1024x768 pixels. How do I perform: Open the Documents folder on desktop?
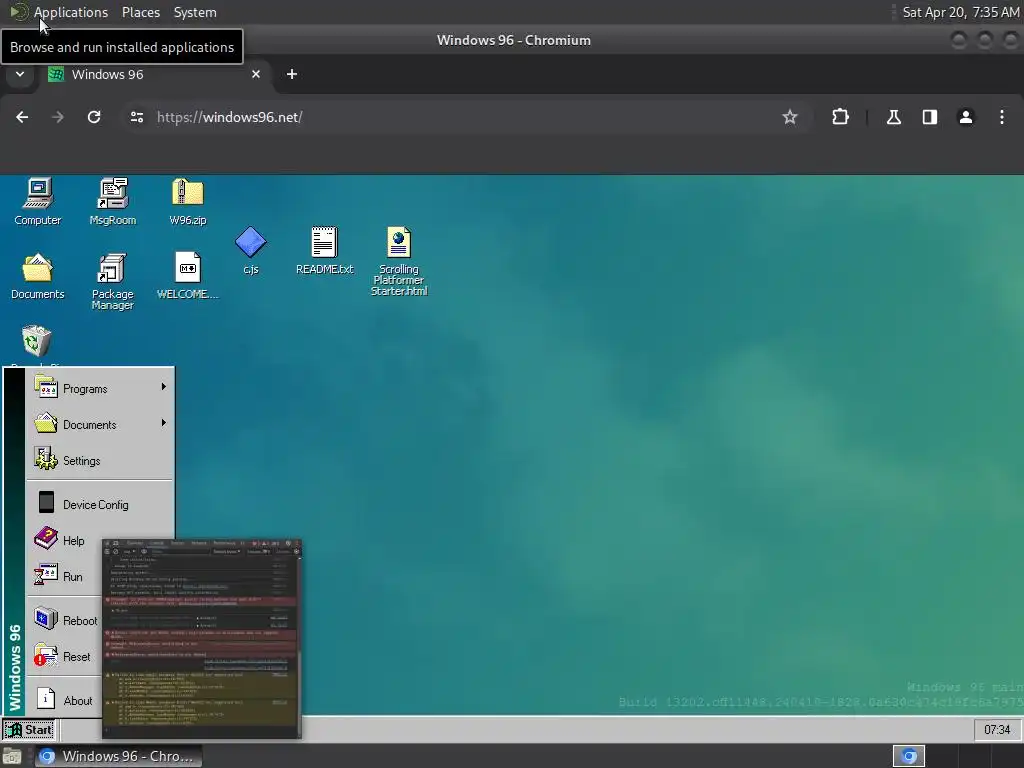tap(37, 276)
